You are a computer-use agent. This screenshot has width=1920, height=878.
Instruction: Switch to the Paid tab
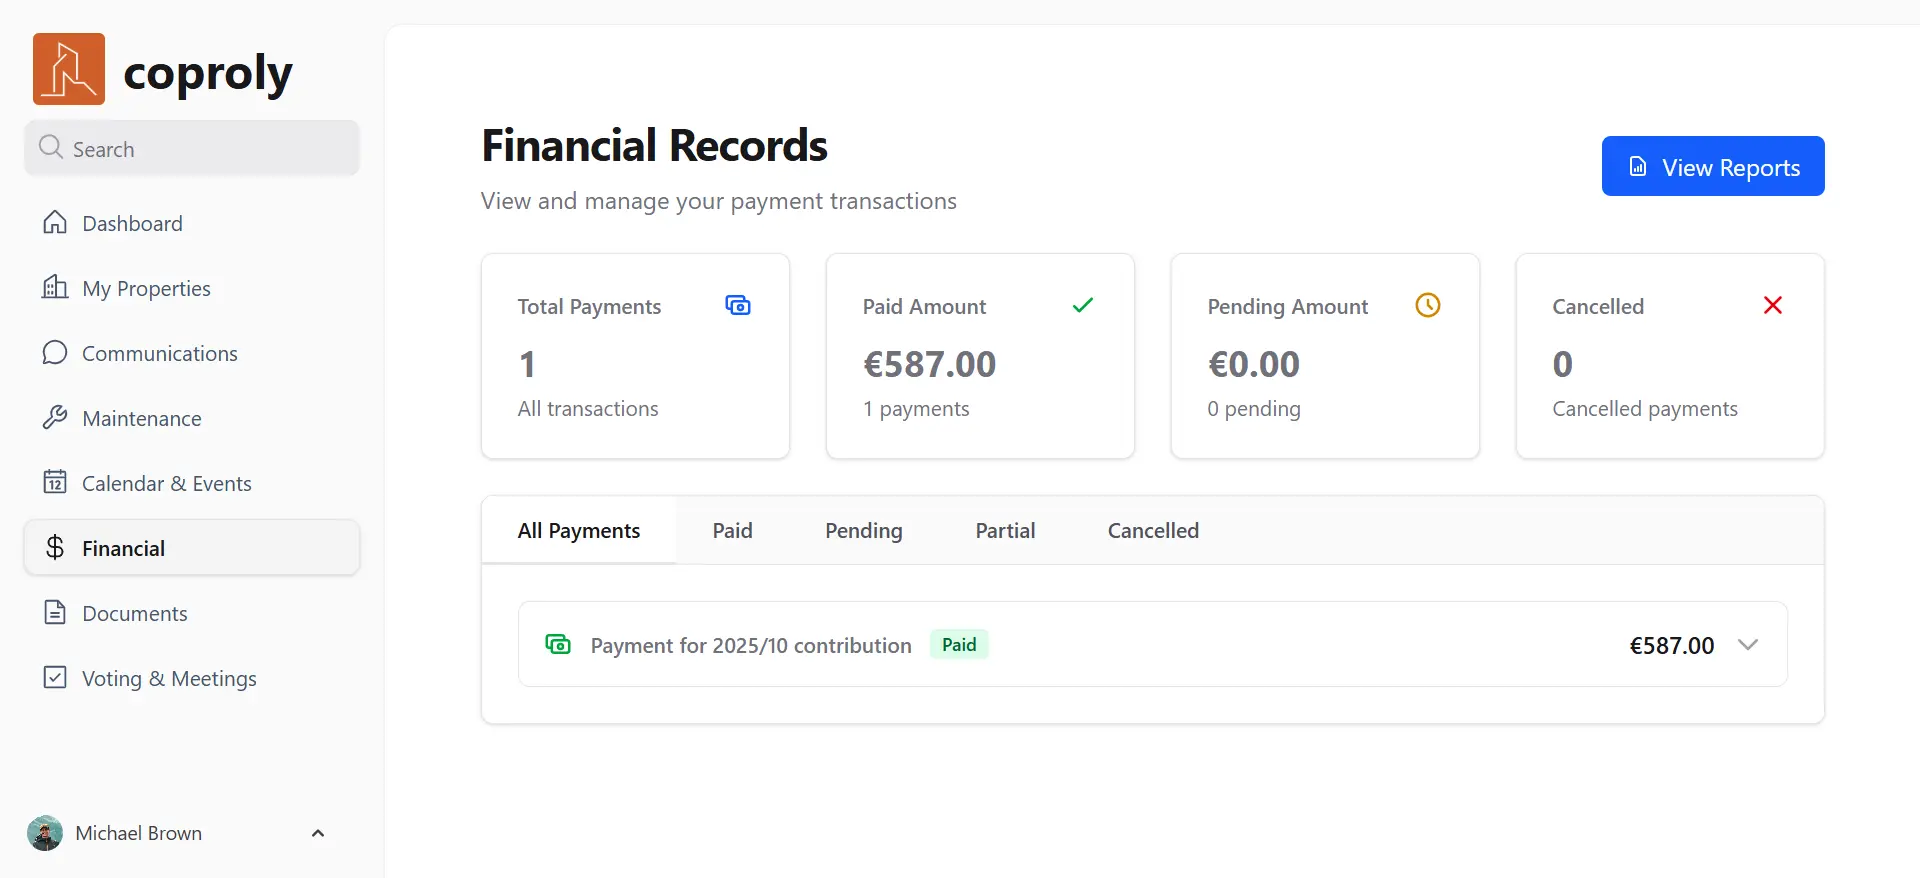pyautogui.click(x=733, y=530)
